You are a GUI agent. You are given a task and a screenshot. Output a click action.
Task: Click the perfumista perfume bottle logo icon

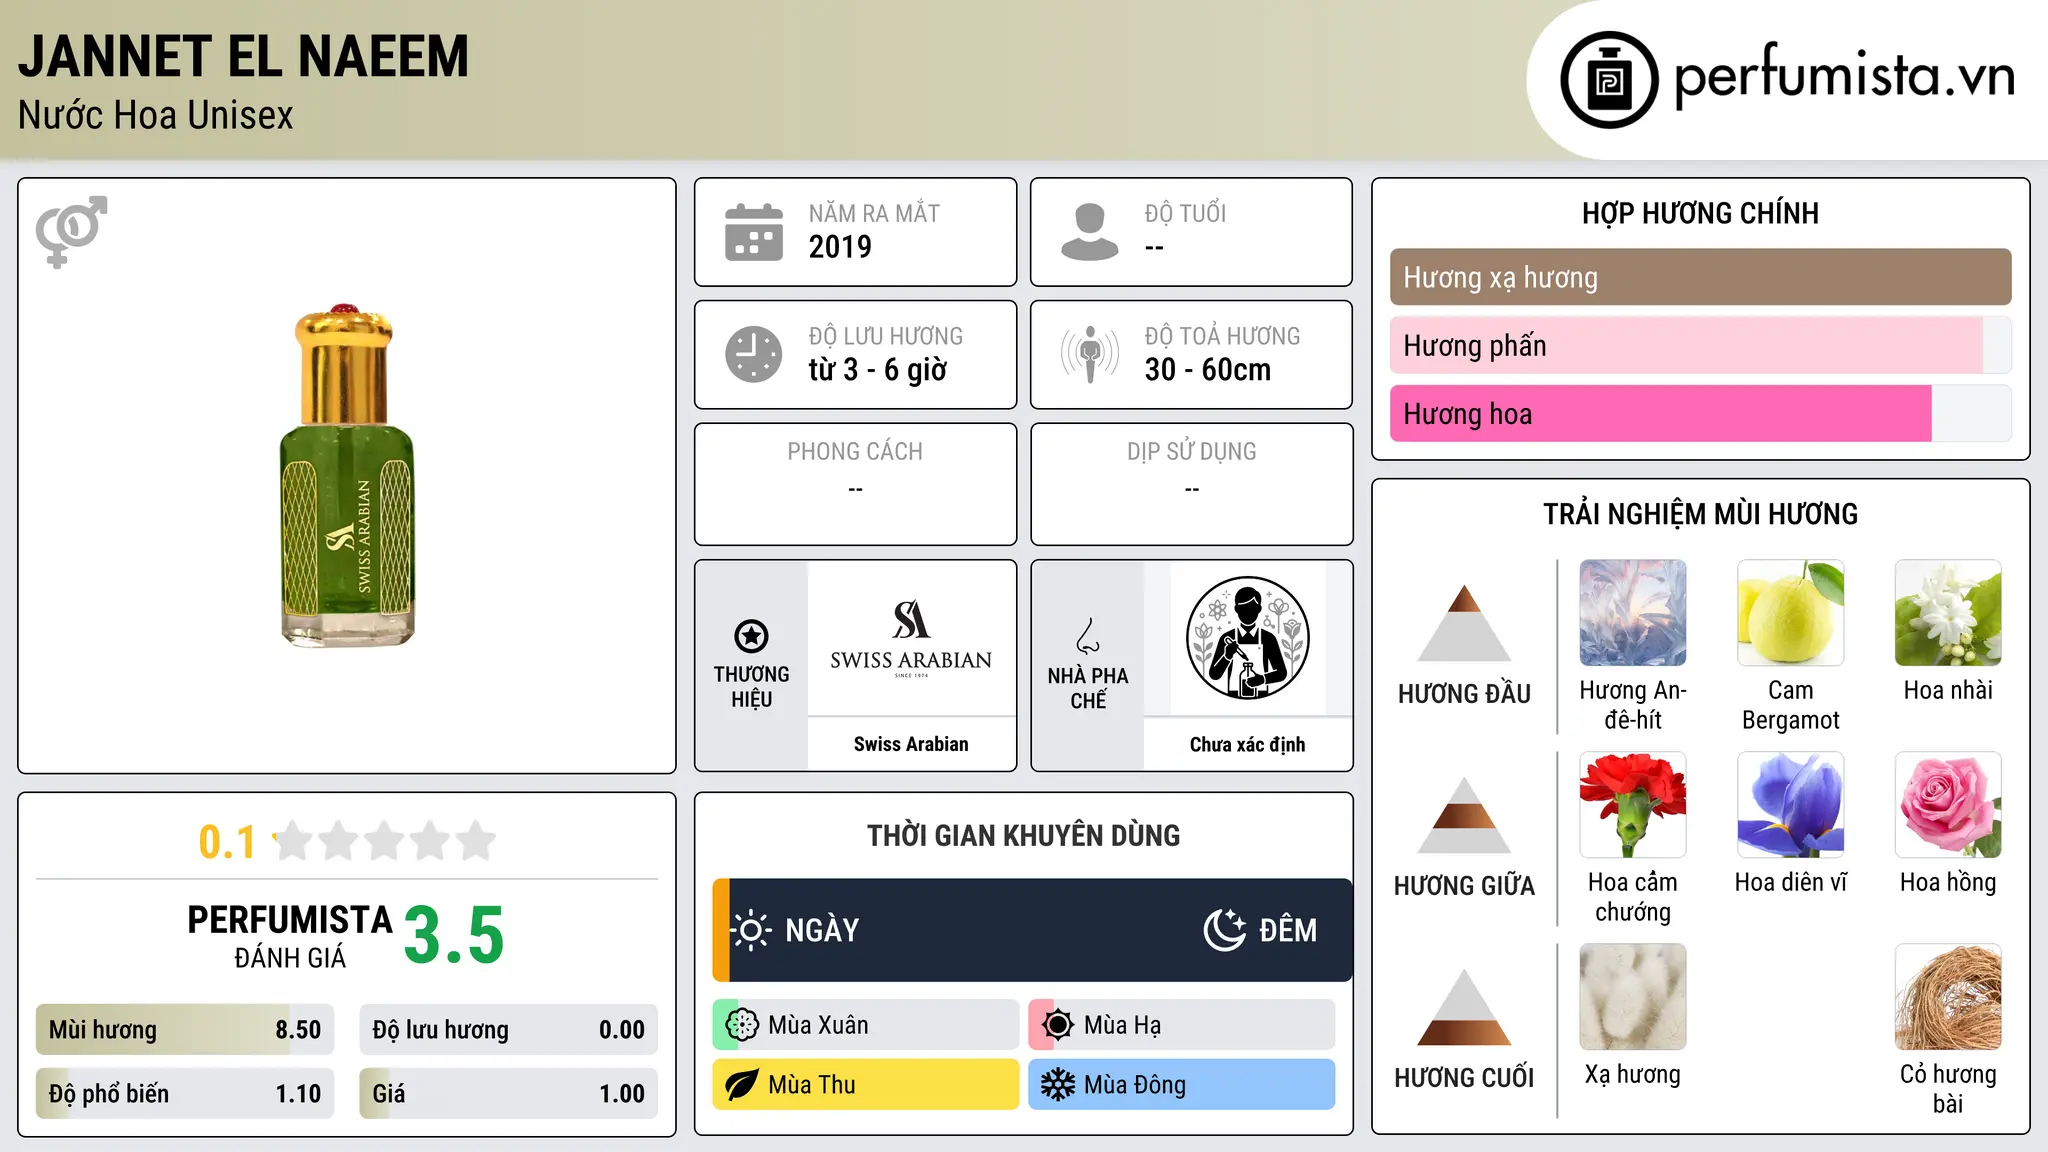pyautogui.click(x=1609, y=80)
